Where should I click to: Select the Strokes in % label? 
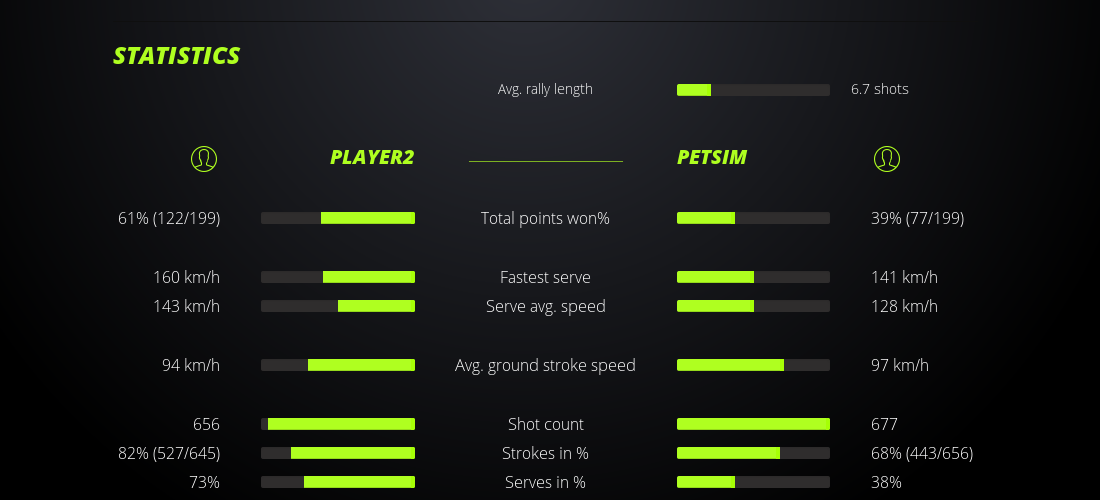pos(545,453)
